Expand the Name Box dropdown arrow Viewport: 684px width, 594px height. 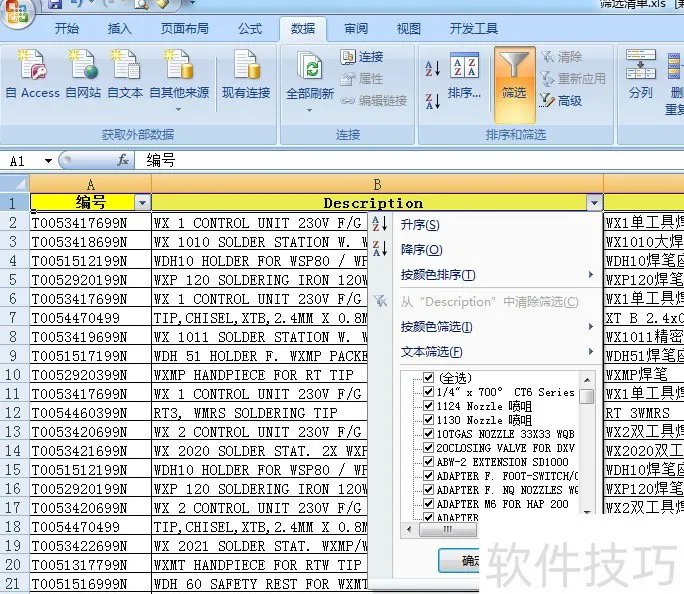(x=48, y=161)
